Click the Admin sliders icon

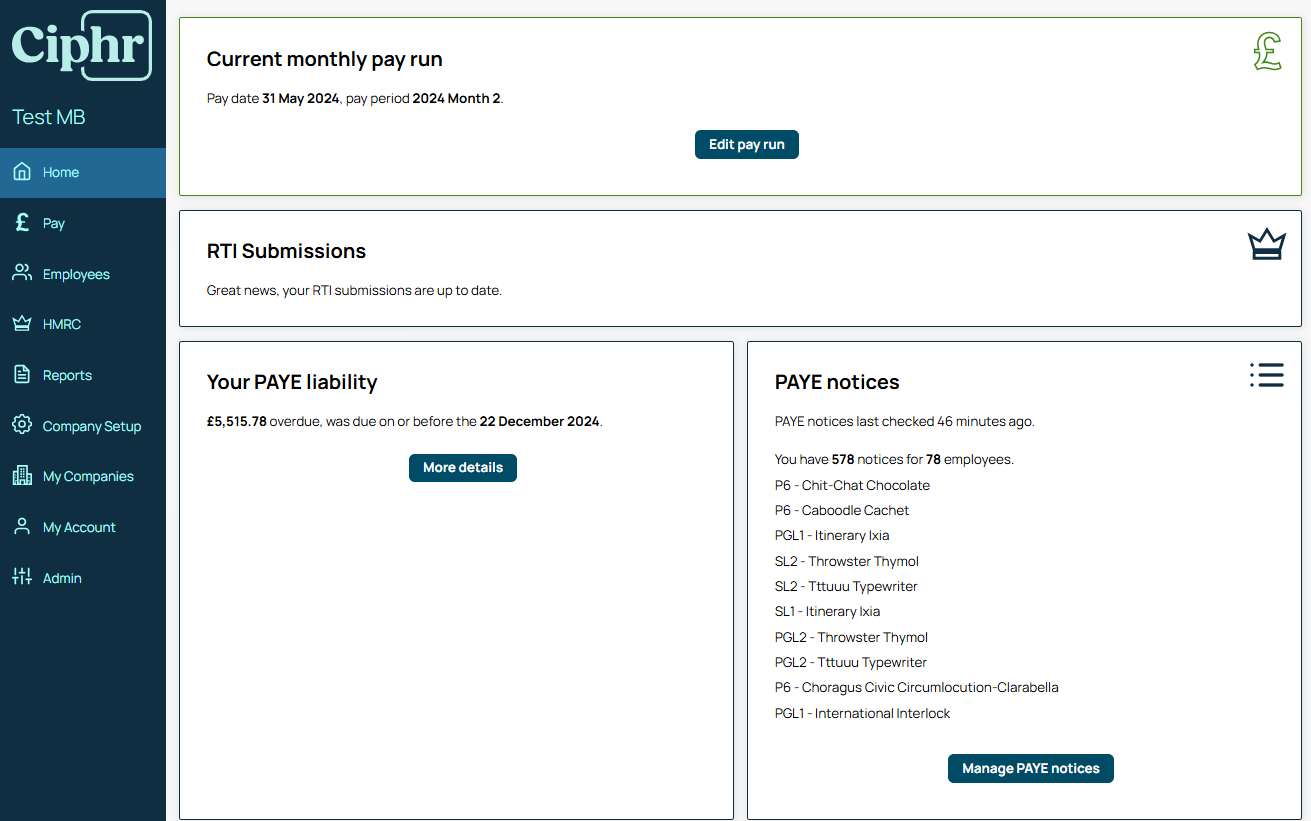pyautogui.click(x=22, y=577)
